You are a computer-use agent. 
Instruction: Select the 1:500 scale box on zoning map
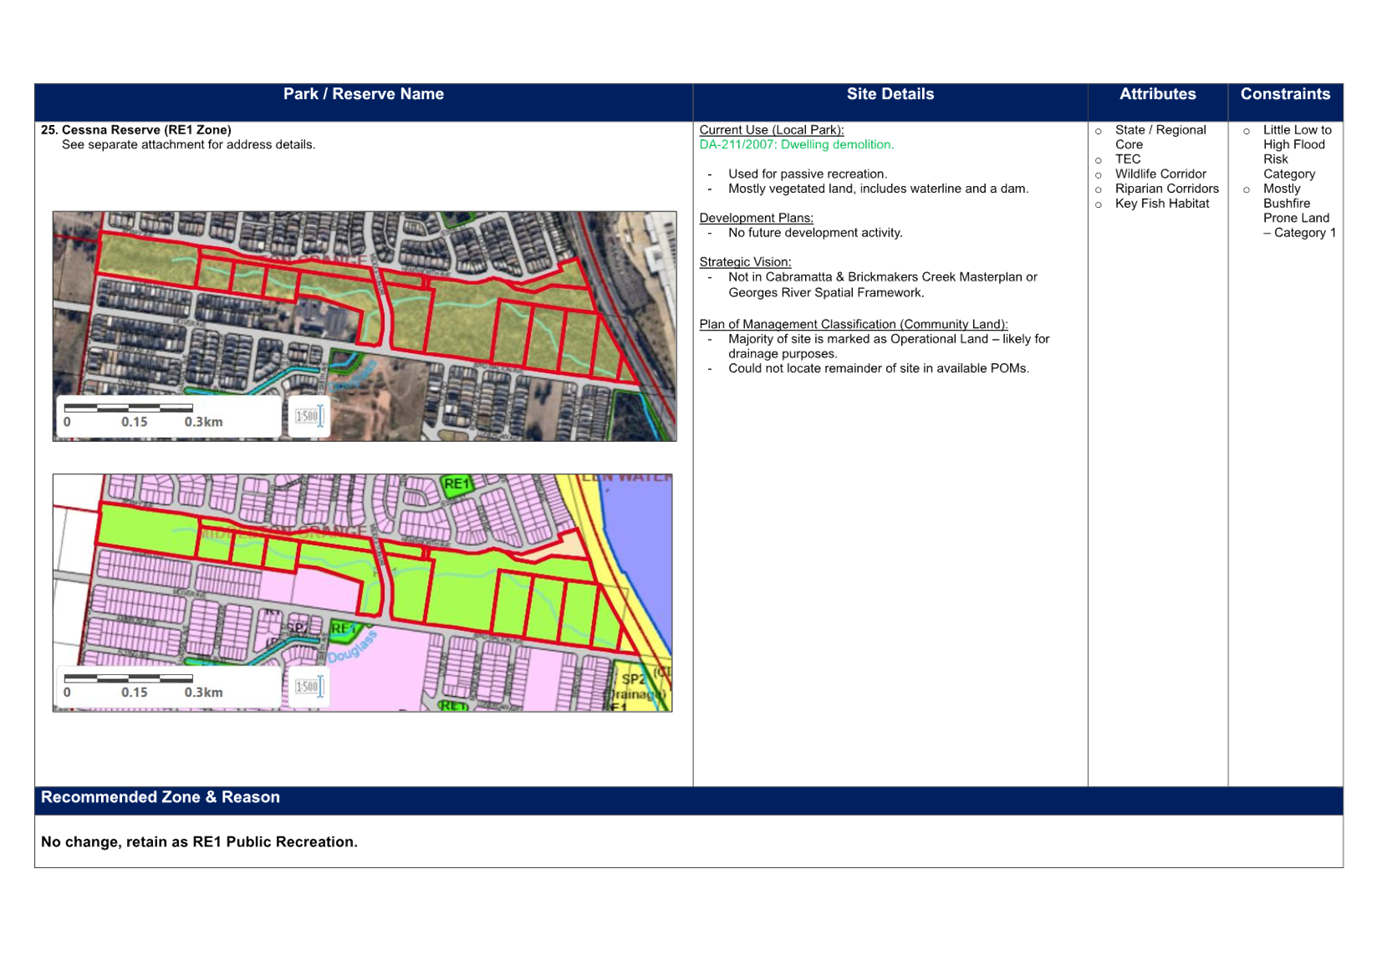308,686
